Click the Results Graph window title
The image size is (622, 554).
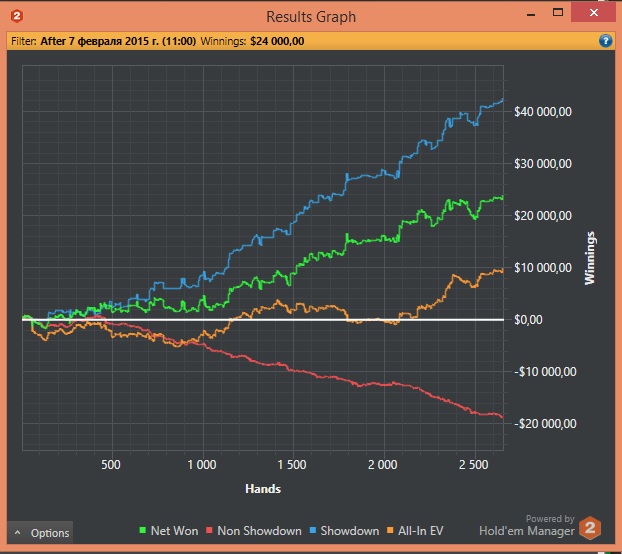click(x=311, y=17)
